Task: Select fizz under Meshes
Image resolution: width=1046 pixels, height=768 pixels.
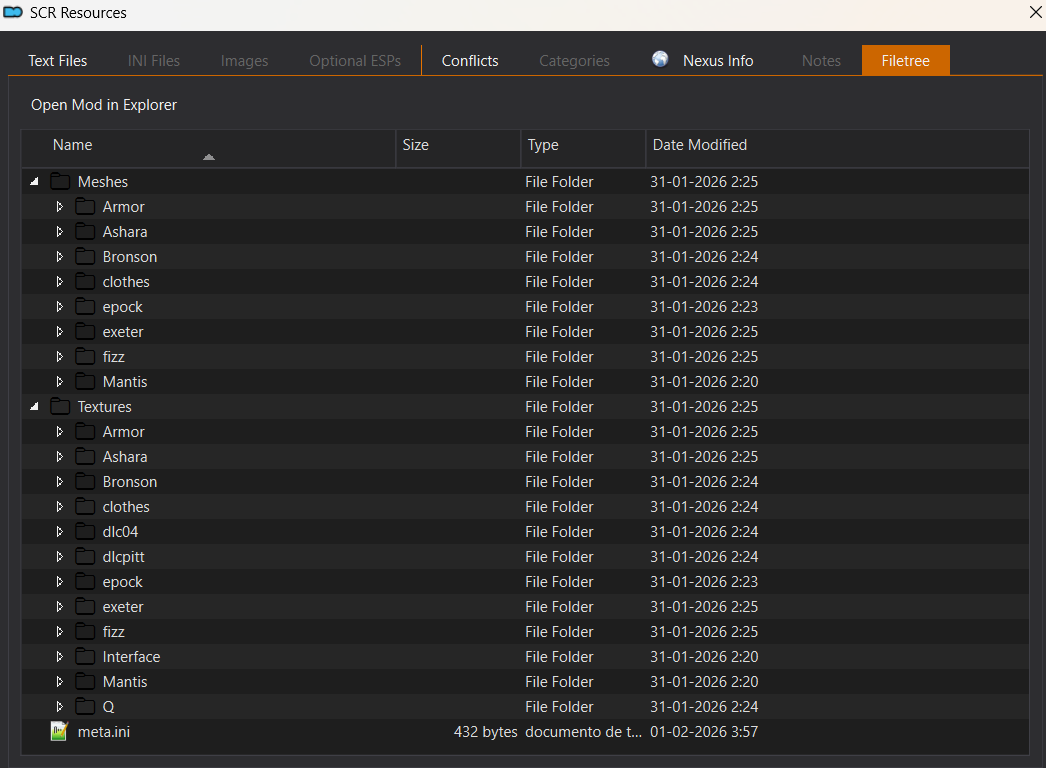Action: pos(113,357)
